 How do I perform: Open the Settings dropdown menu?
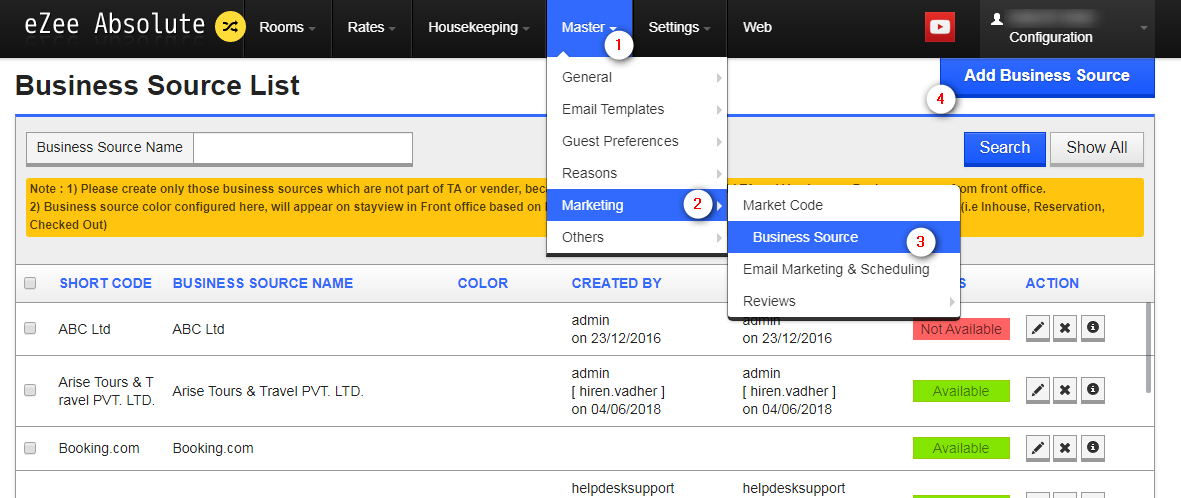pos(680,28)
